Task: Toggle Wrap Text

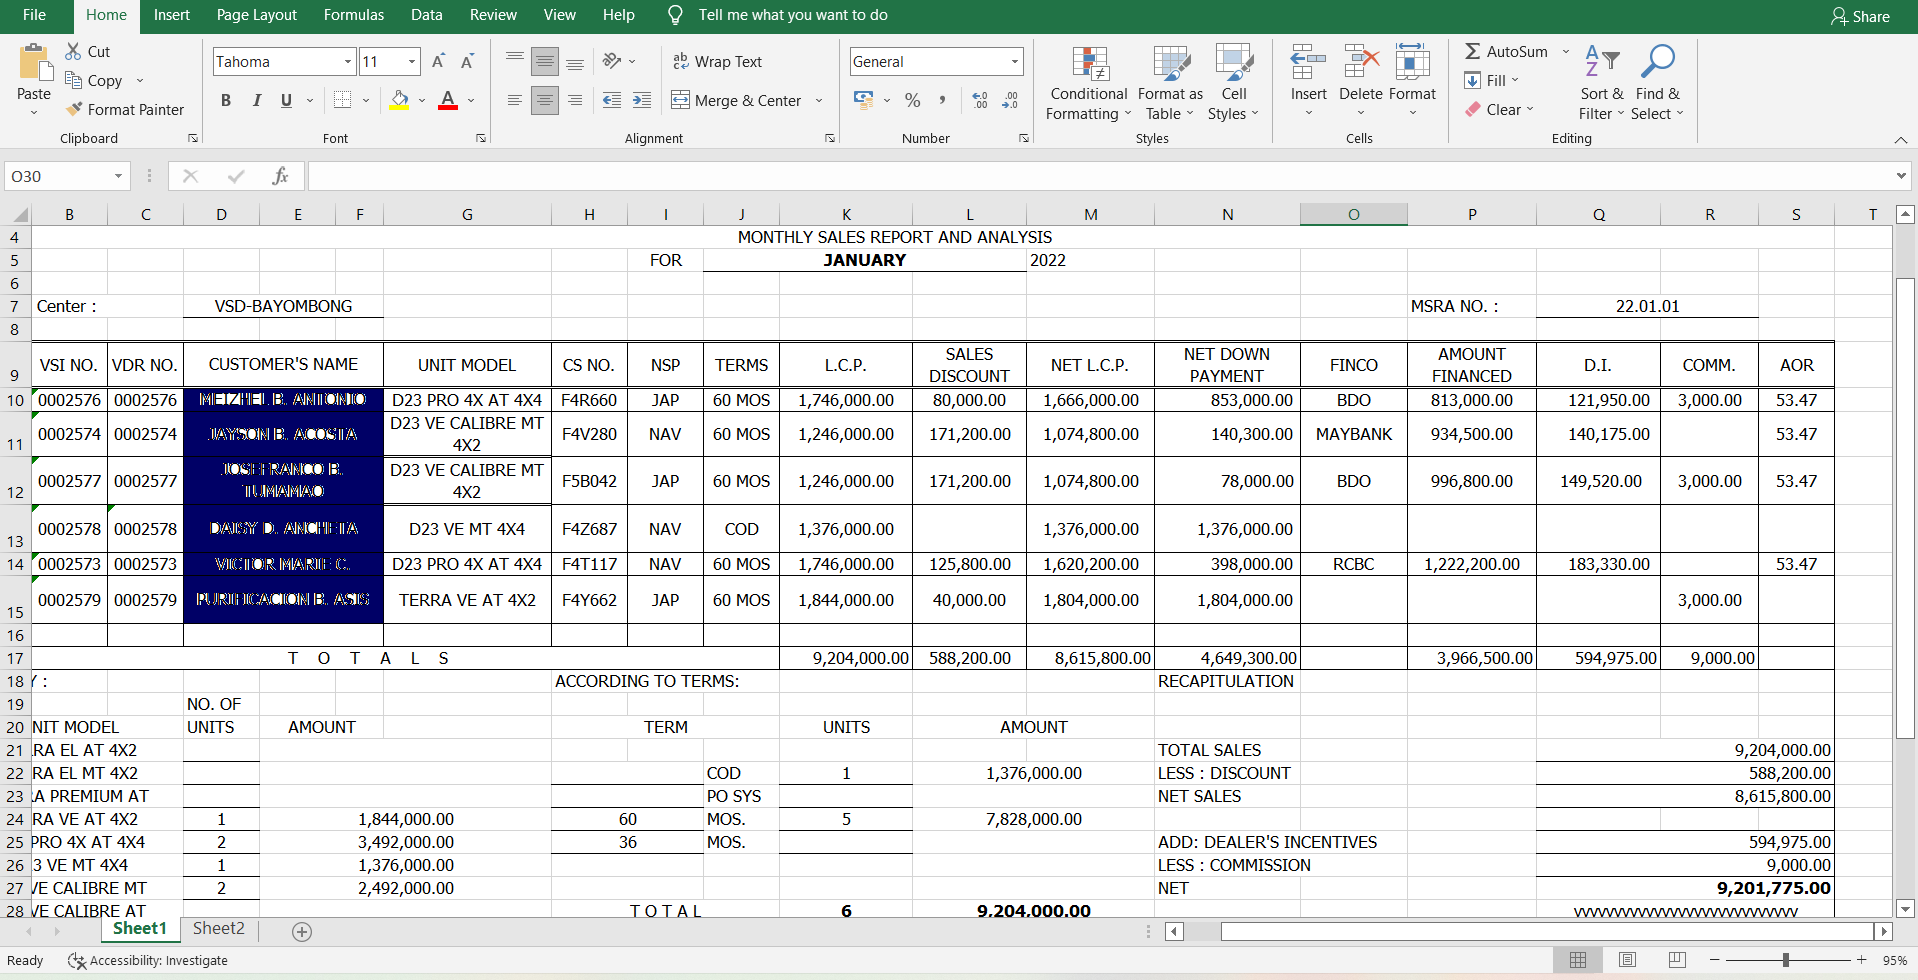Action: point(717,61)
